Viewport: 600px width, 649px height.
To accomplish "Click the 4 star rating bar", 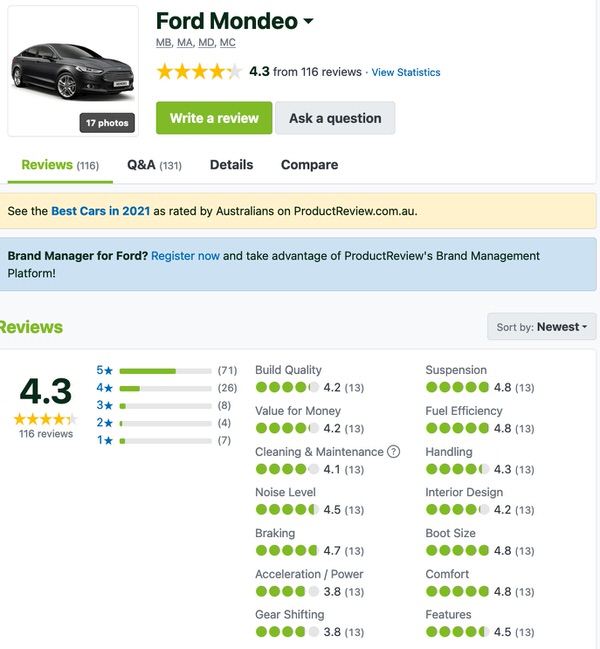I will [166, 389].
